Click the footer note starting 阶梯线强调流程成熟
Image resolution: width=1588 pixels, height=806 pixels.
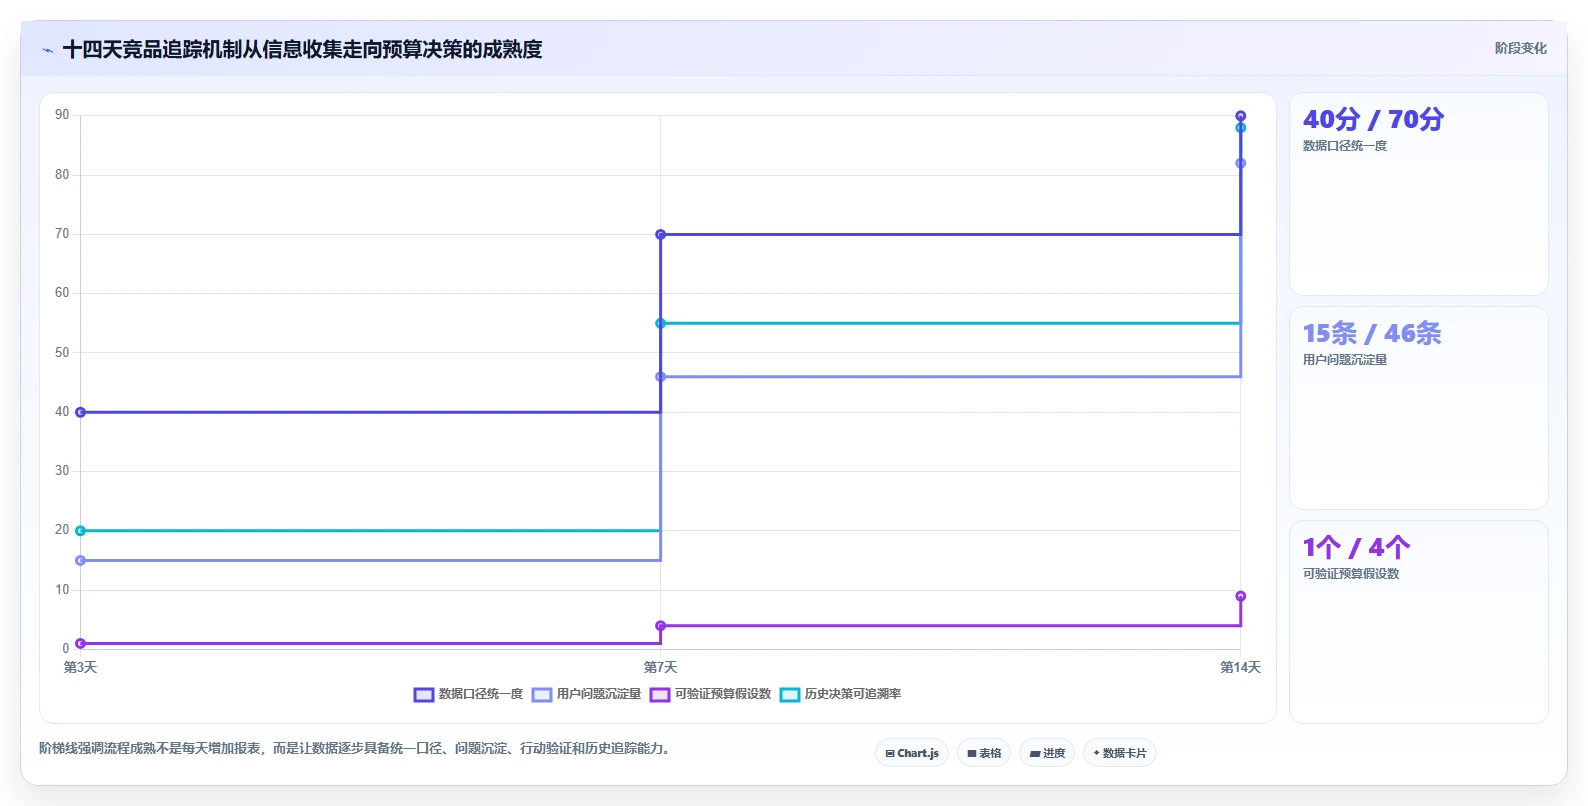coord(355,748)
